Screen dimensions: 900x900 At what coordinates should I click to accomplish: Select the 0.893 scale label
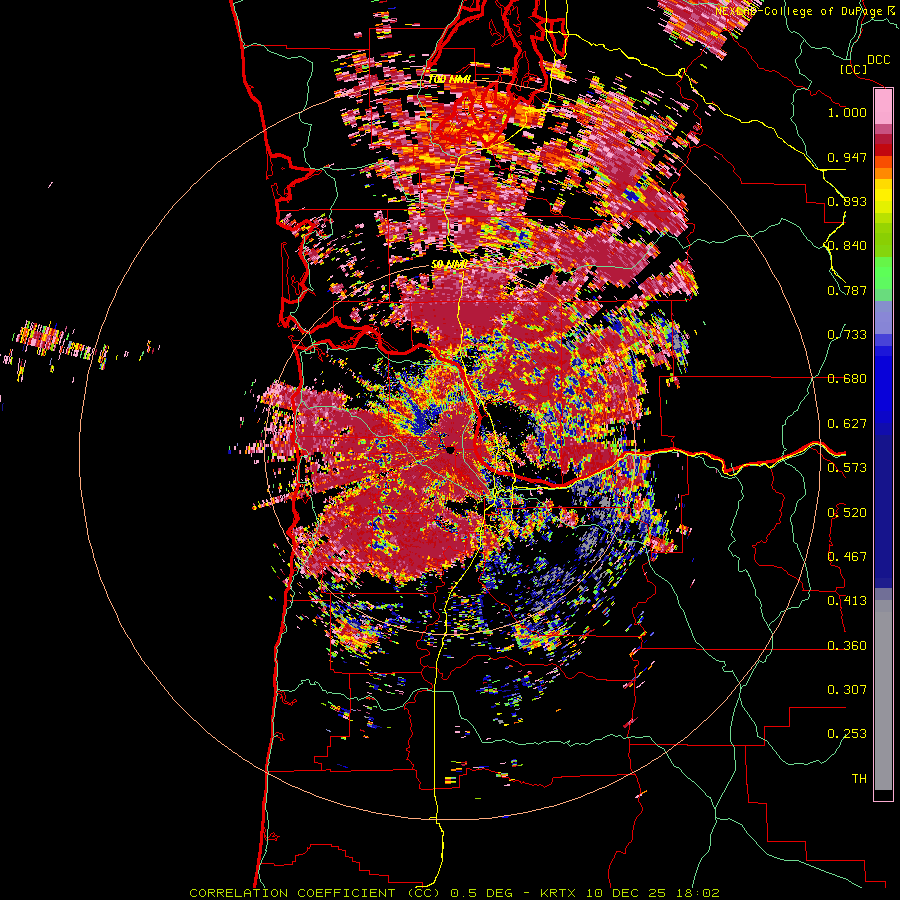point(847,201)
